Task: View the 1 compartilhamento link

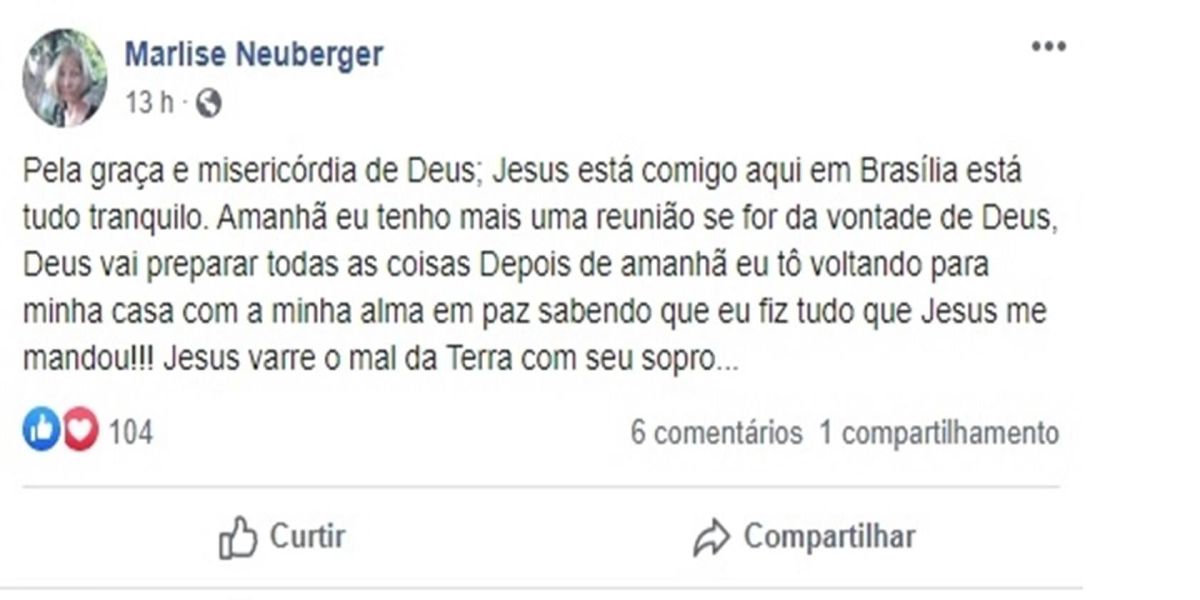Action: pyautogui.click(x=940, y=432)
